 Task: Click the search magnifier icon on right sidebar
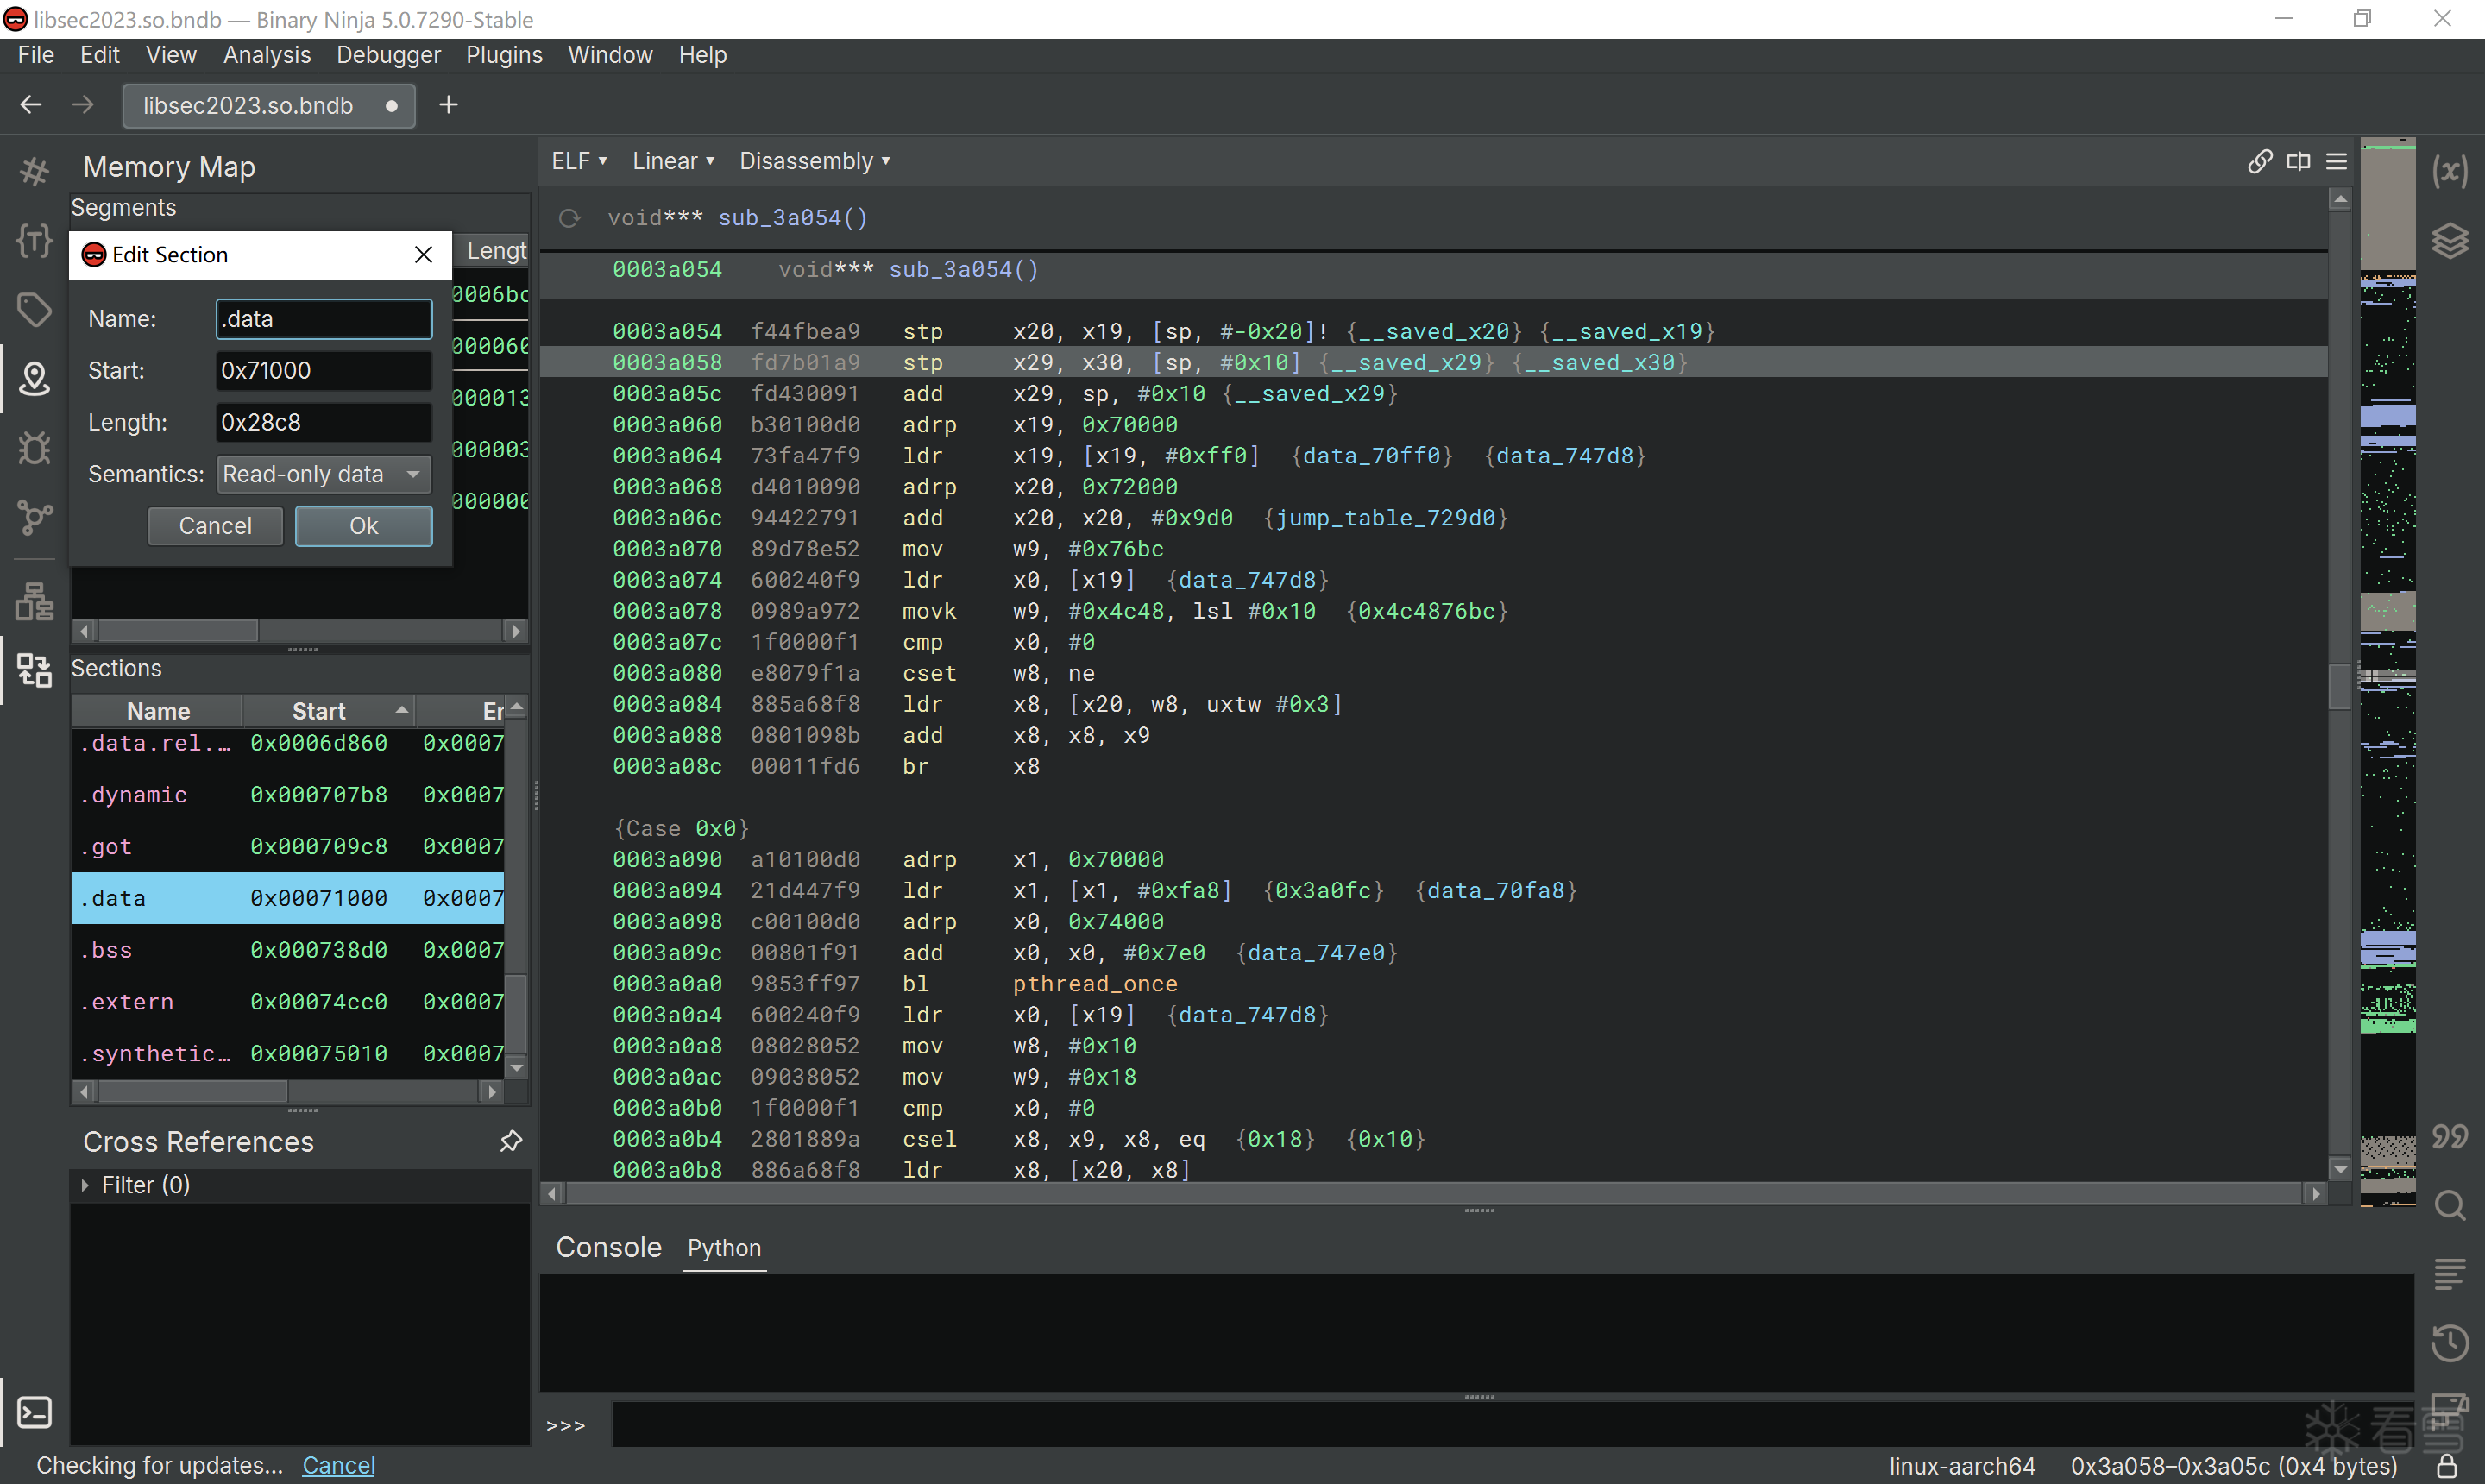[x=2449, y=1205]
